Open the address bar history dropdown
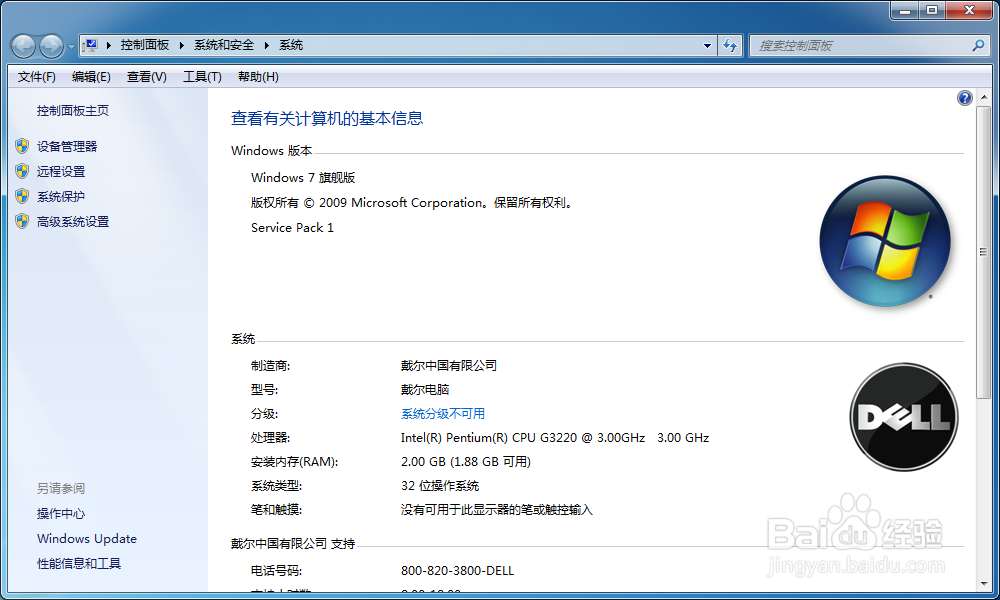 pos(707,46)
